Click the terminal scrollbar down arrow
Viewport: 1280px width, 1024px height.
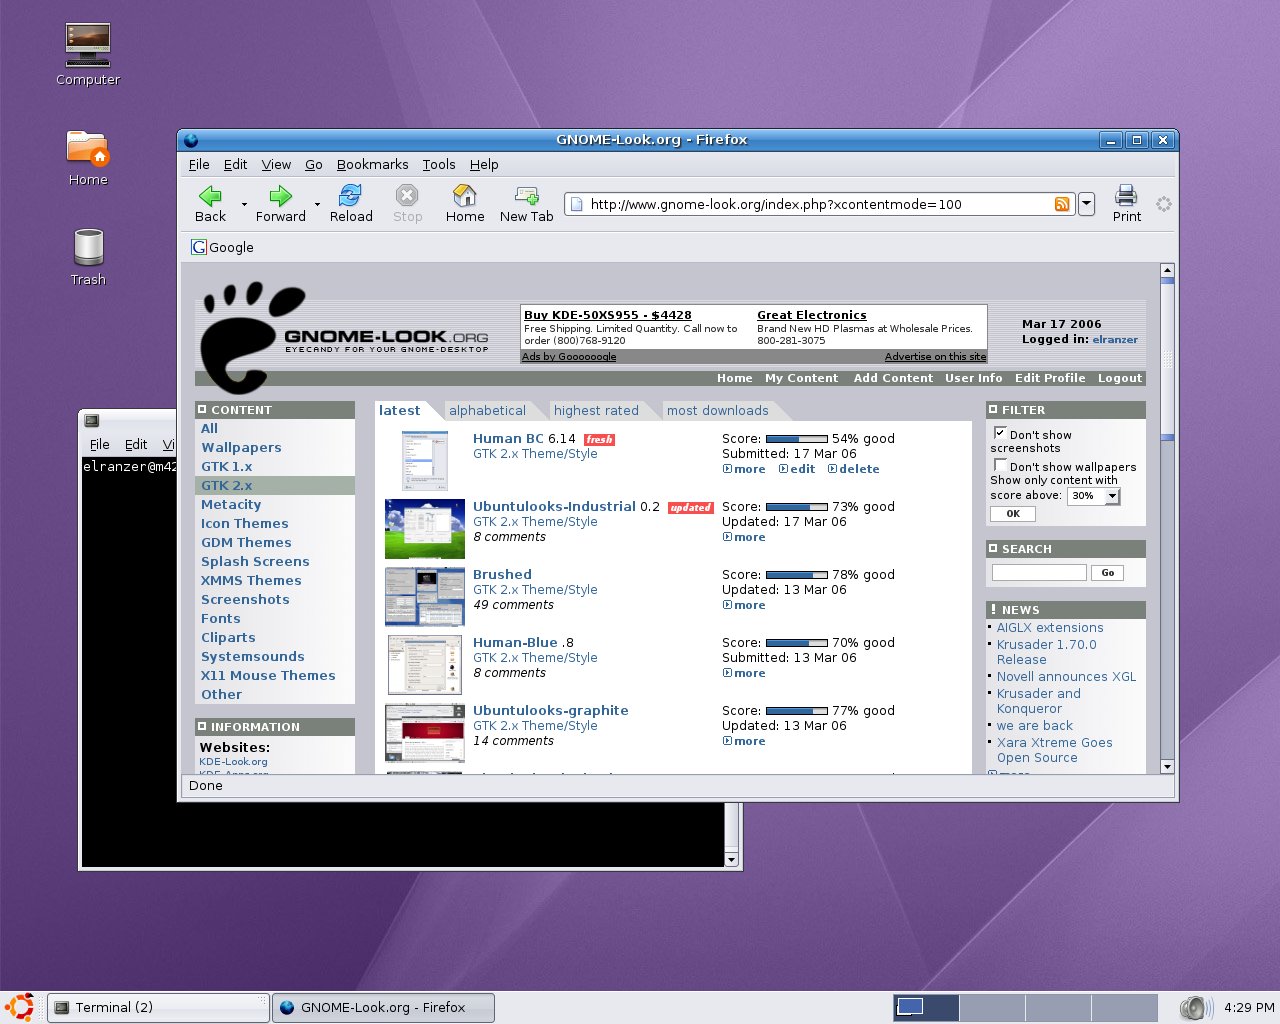(731, 860)
